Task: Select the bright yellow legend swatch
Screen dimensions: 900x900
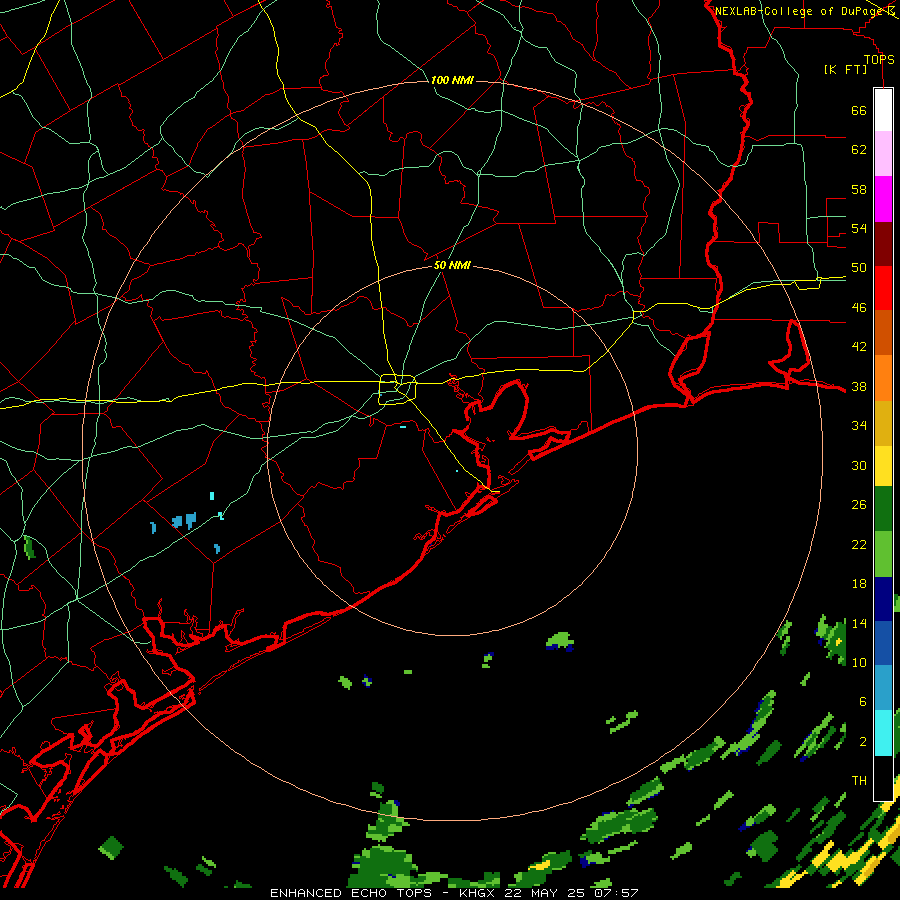Action: click(x=883, y=465)
